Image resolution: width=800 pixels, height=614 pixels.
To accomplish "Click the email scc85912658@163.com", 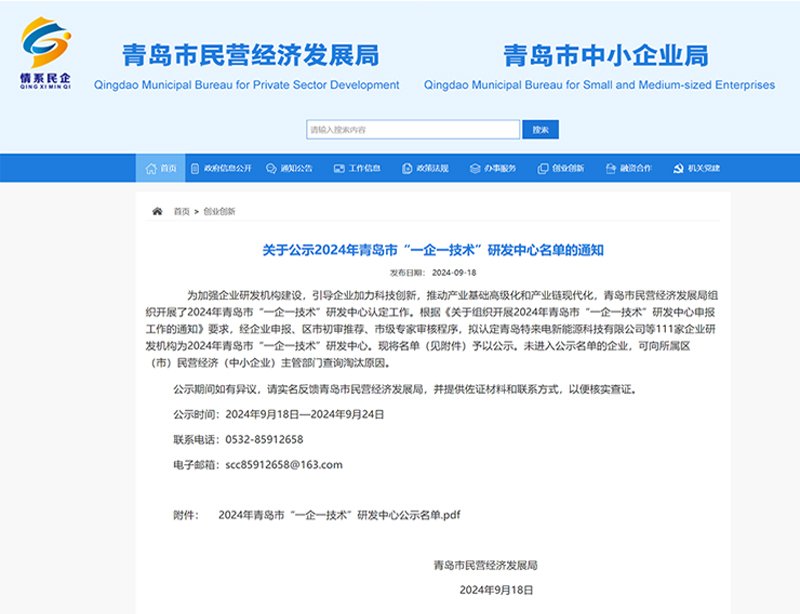I will pos(284,465).
